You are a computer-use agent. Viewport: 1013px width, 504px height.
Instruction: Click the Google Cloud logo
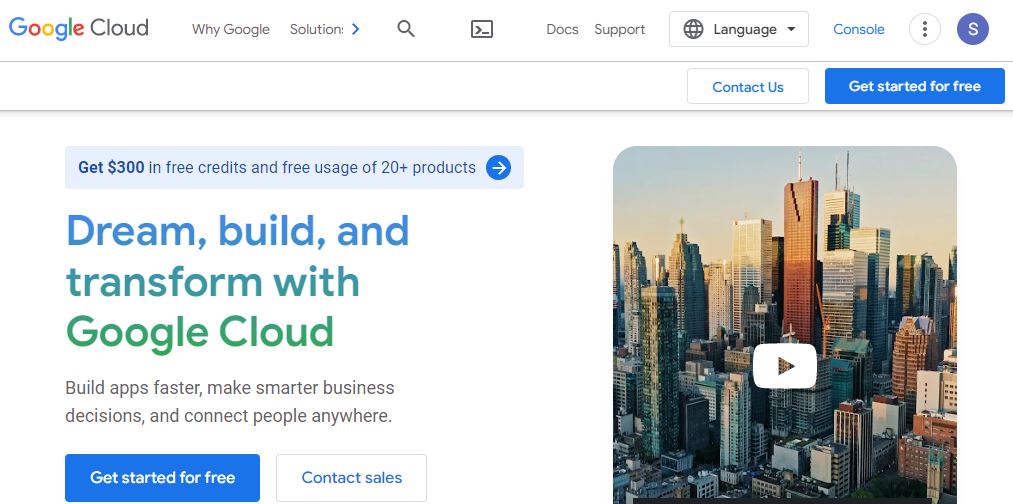pyautogui.click(x=79, y=28)
